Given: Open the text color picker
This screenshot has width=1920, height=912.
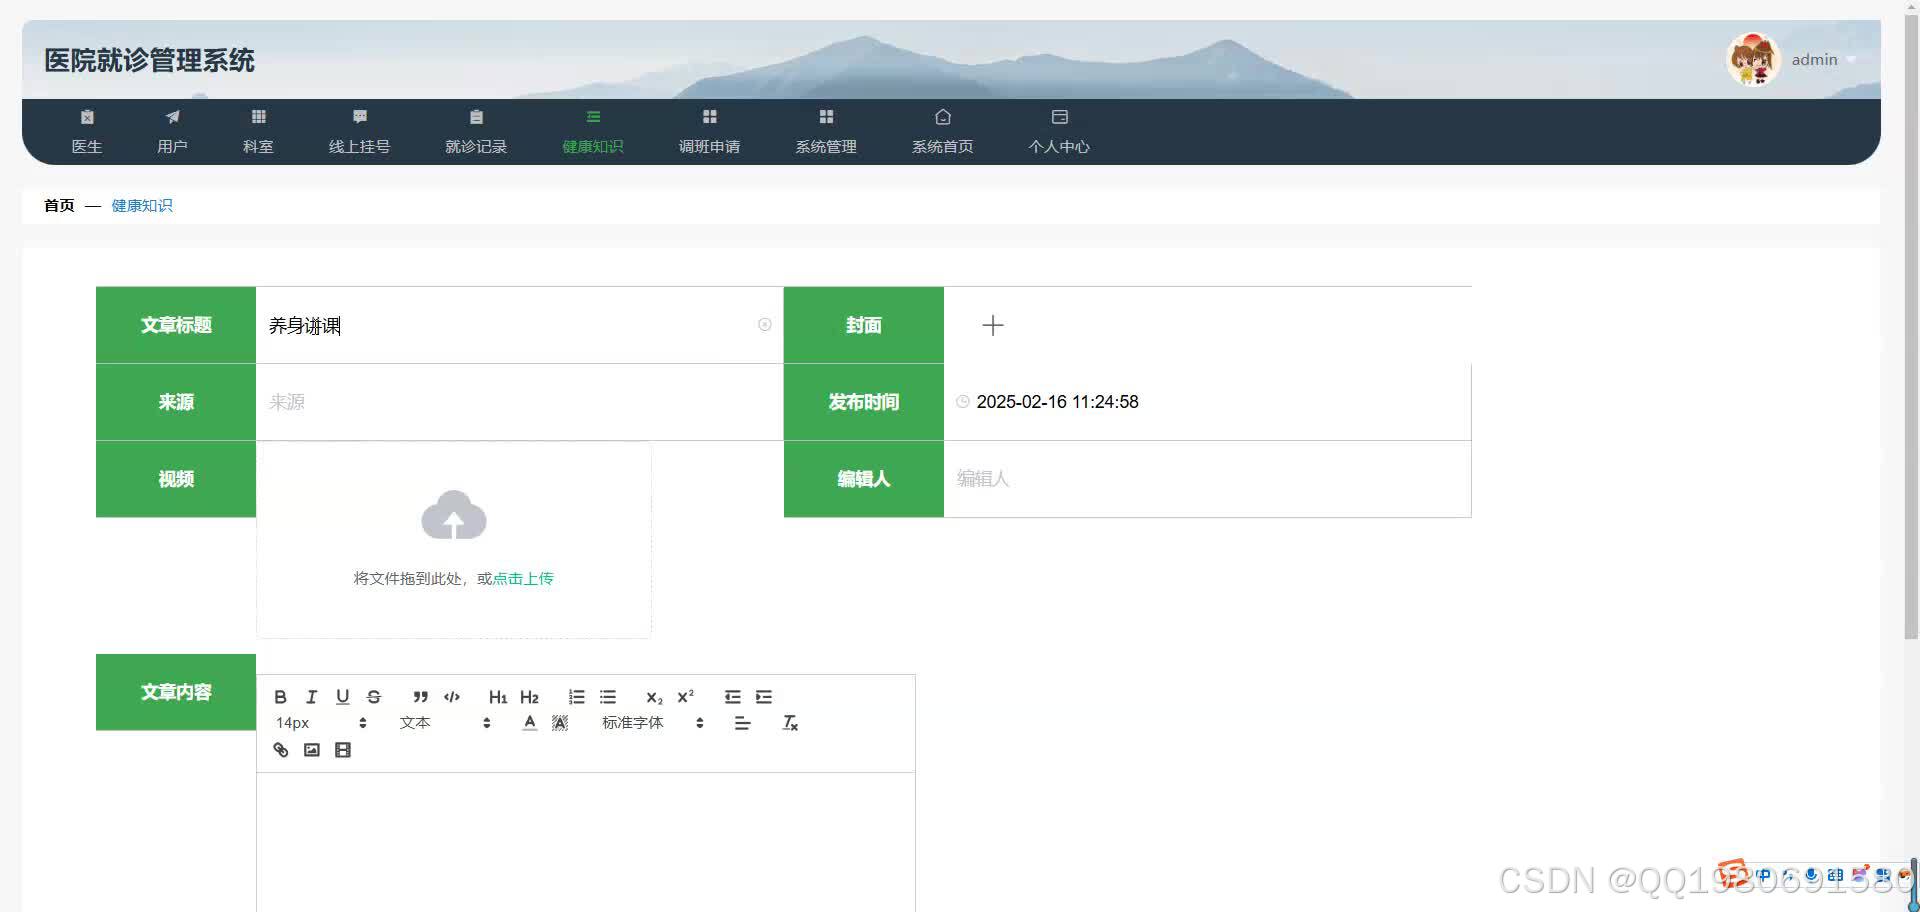Looking at the screenshot, I should point(529,722).
